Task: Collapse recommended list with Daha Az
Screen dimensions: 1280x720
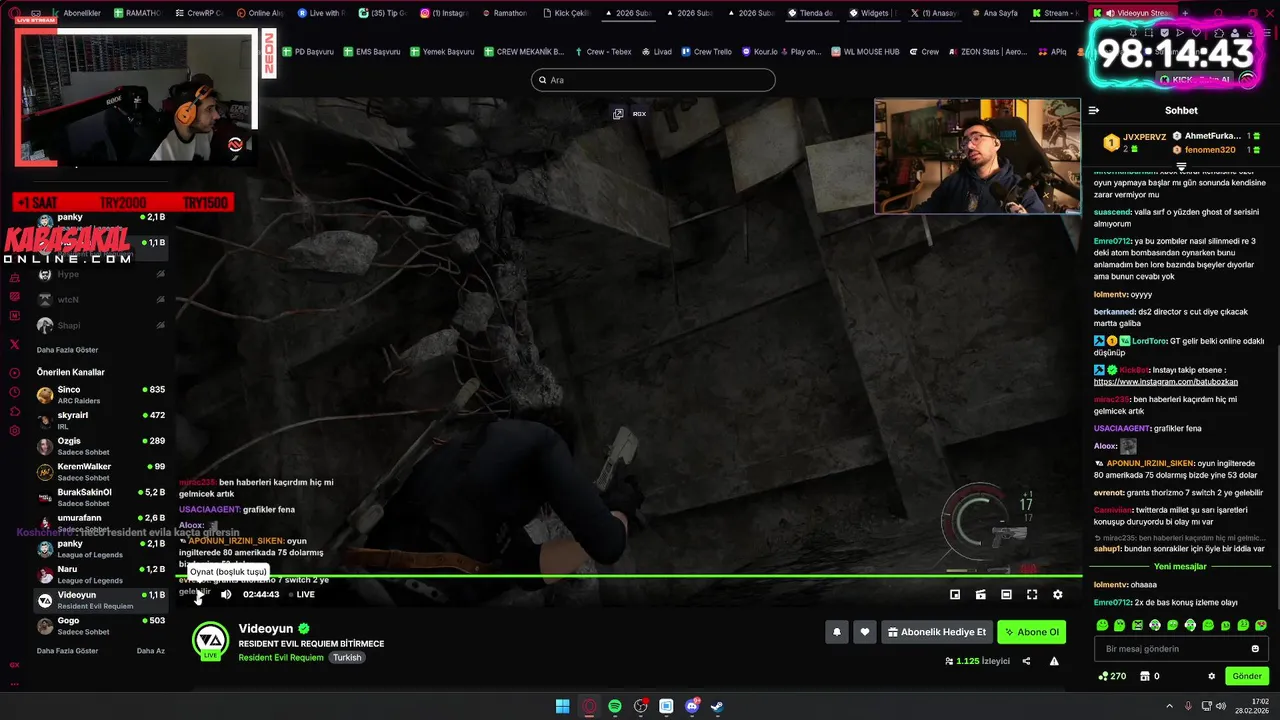Action: 151,651
